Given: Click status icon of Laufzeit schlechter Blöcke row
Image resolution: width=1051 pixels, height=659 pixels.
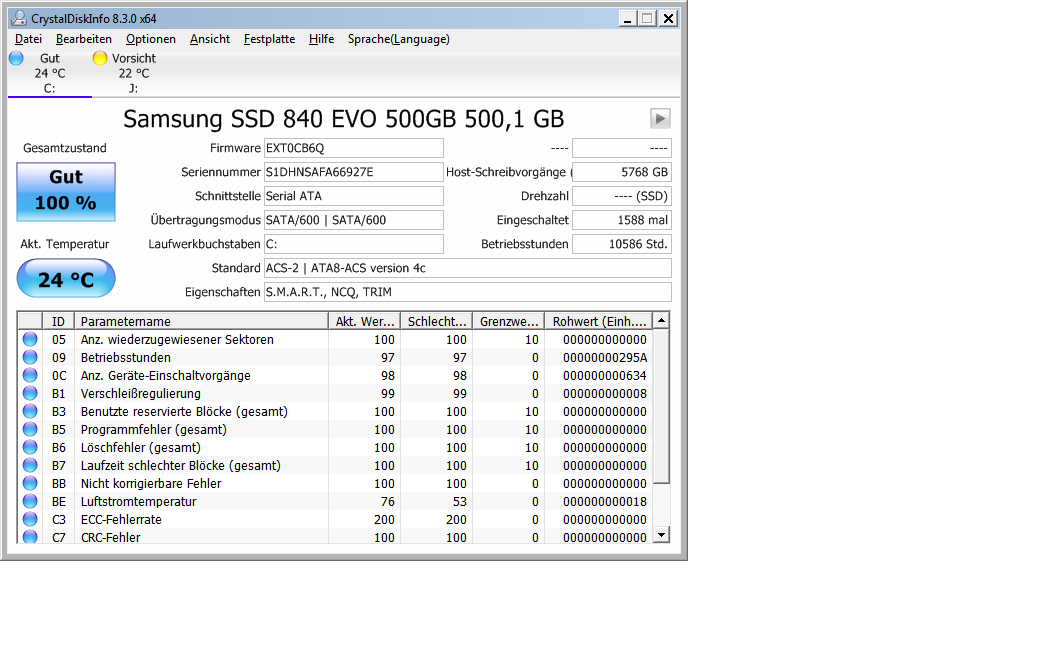Looking at the screenshot, I should click(30, 465).
